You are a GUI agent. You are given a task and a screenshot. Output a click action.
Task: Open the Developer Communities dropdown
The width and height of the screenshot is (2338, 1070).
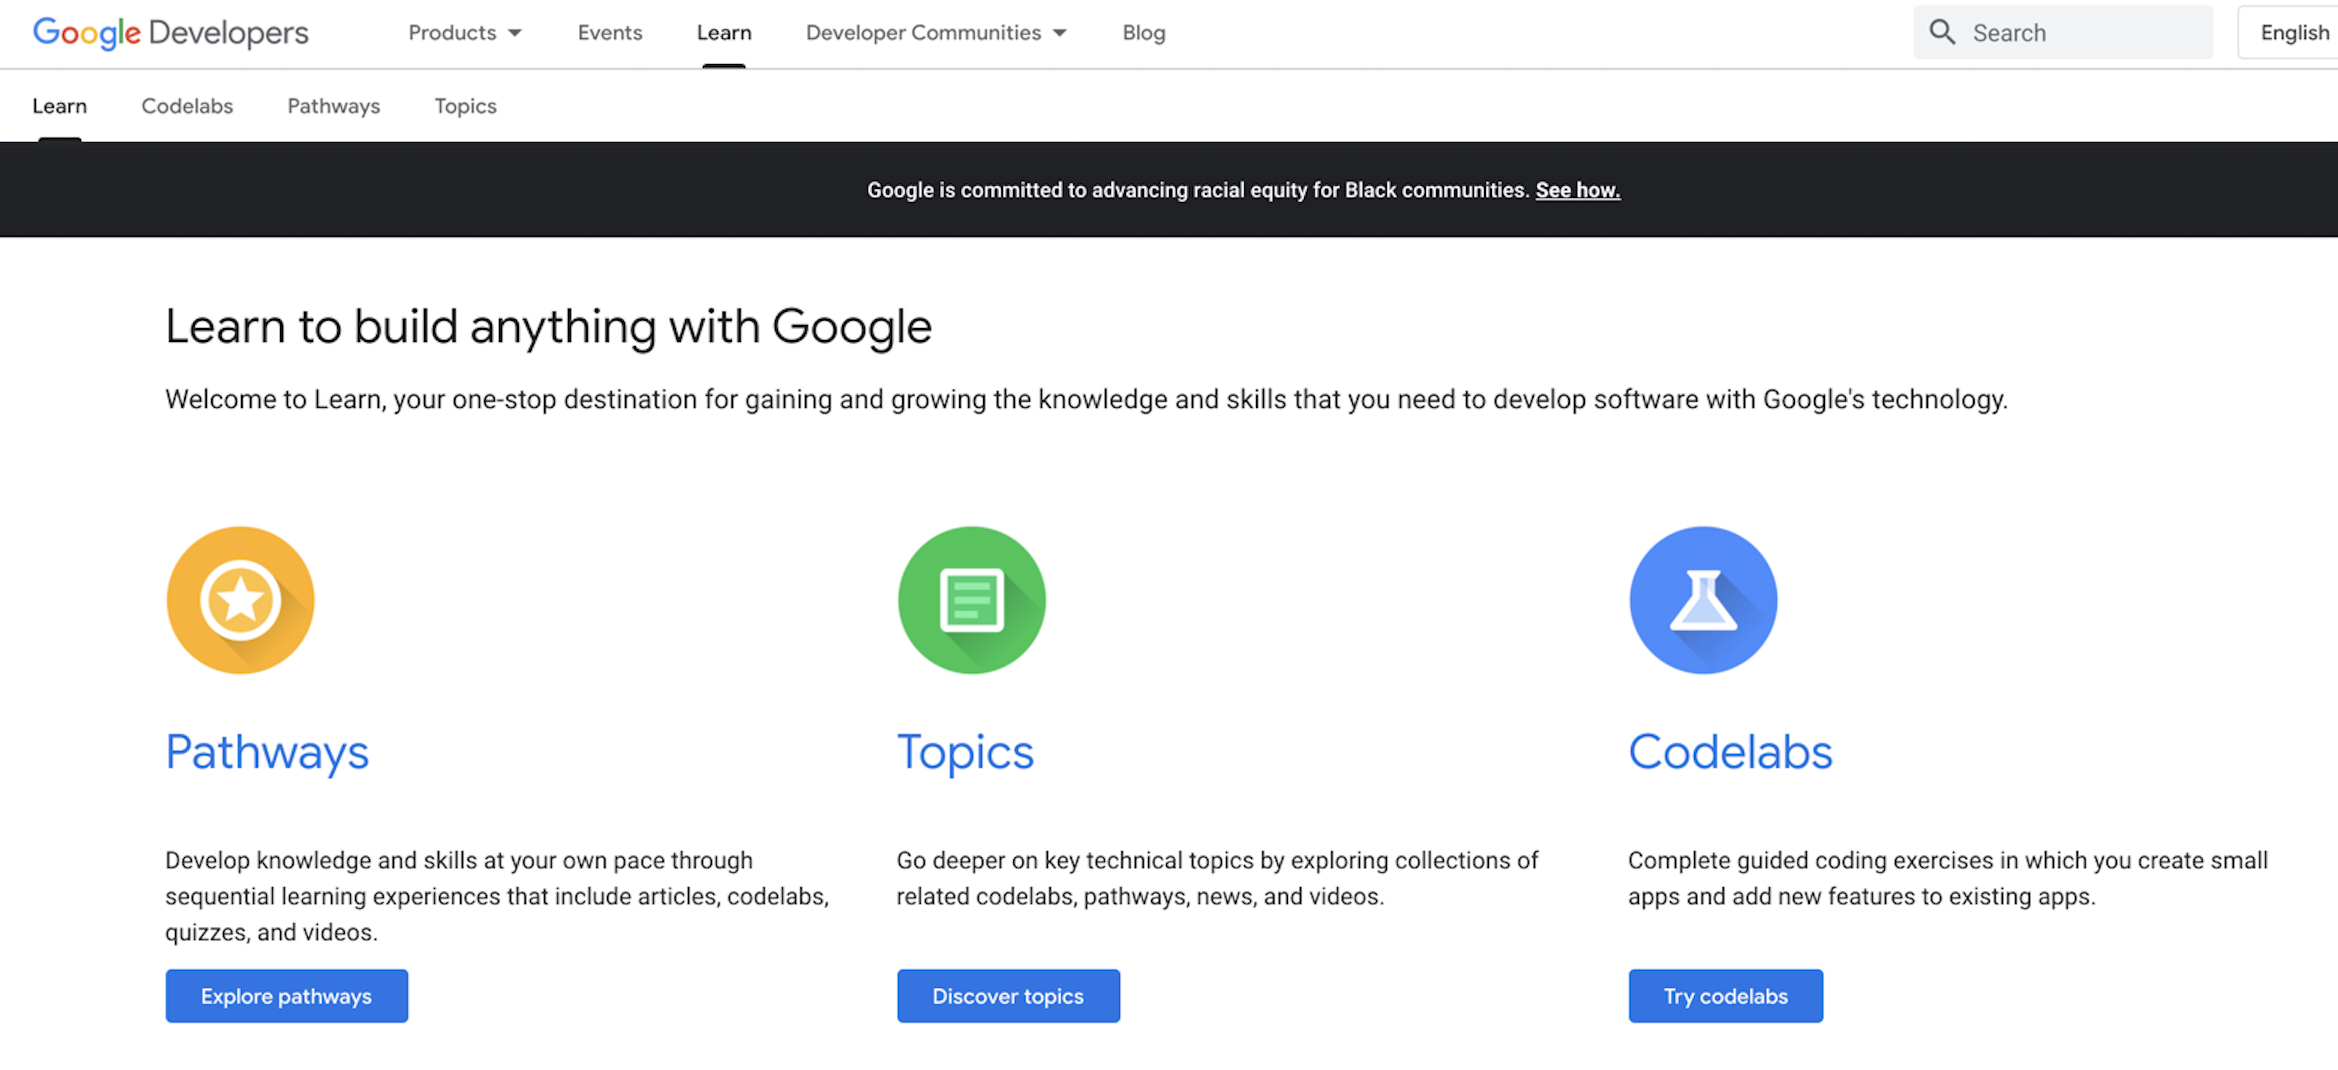(935, 33)
